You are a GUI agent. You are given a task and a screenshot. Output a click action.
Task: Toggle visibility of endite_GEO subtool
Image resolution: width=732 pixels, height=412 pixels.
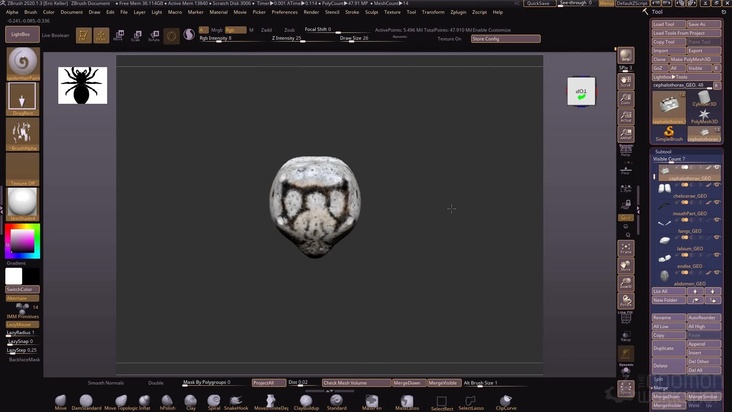(717, 255)
